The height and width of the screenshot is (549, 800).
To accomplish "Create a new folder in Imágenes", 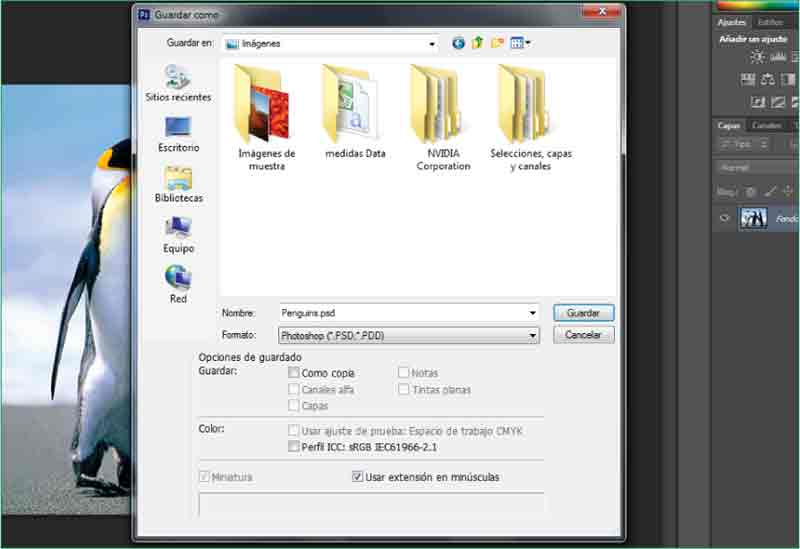I will click(497, 43).
